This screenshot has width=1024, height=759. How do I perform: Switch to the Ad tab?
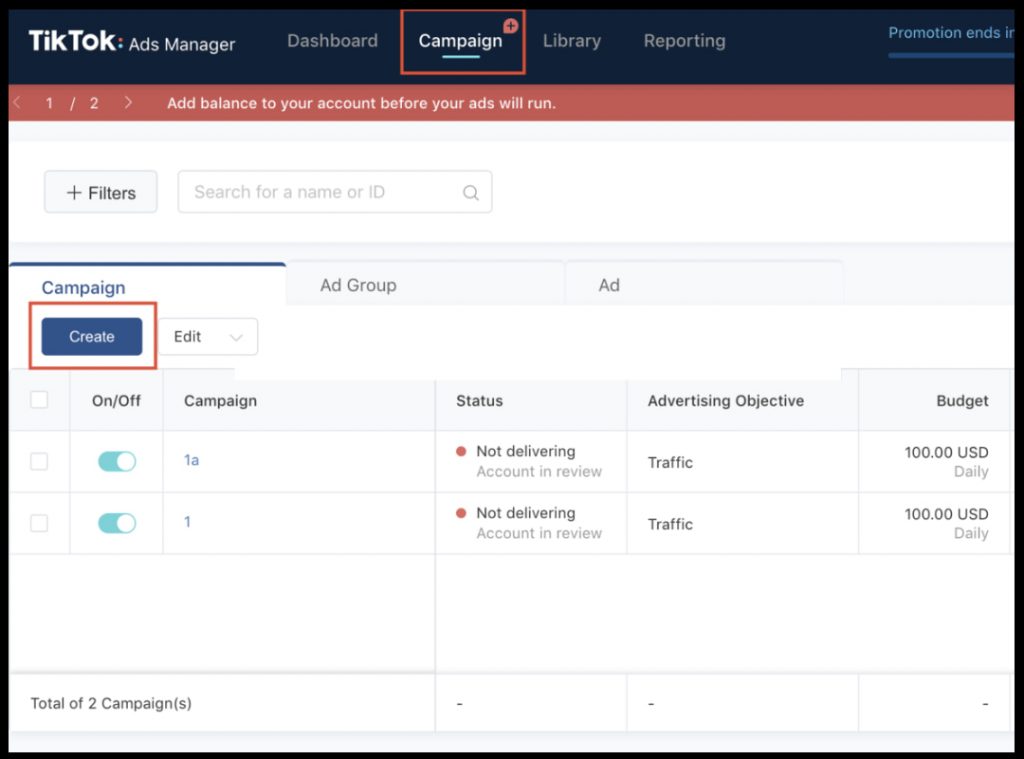tap(609, 285)
